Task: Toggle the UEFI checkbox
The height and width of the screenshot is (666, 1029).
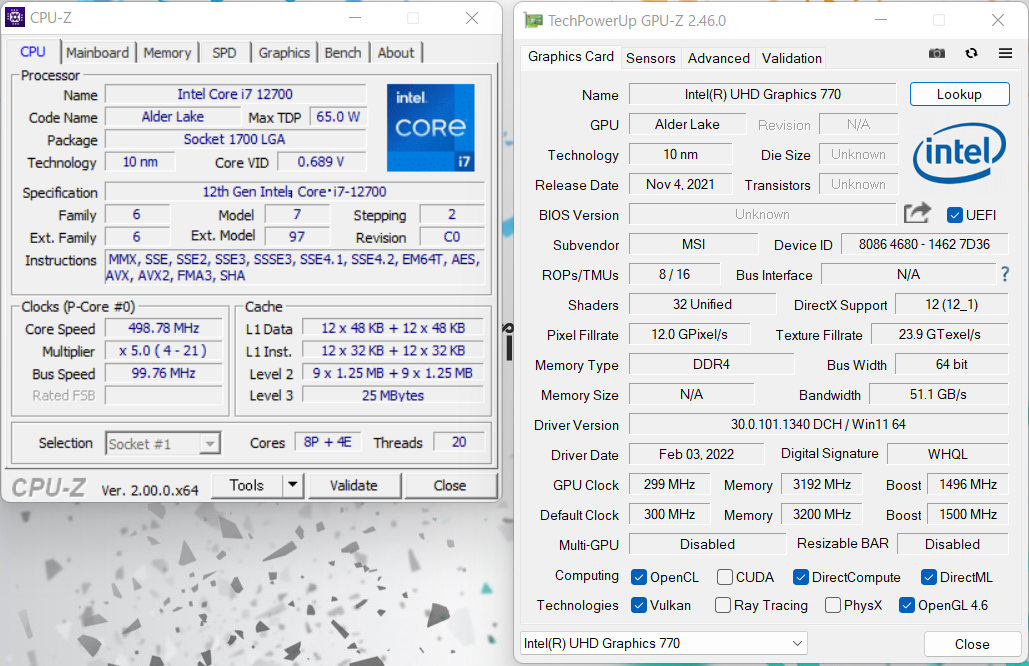Action: coord(954,215)
